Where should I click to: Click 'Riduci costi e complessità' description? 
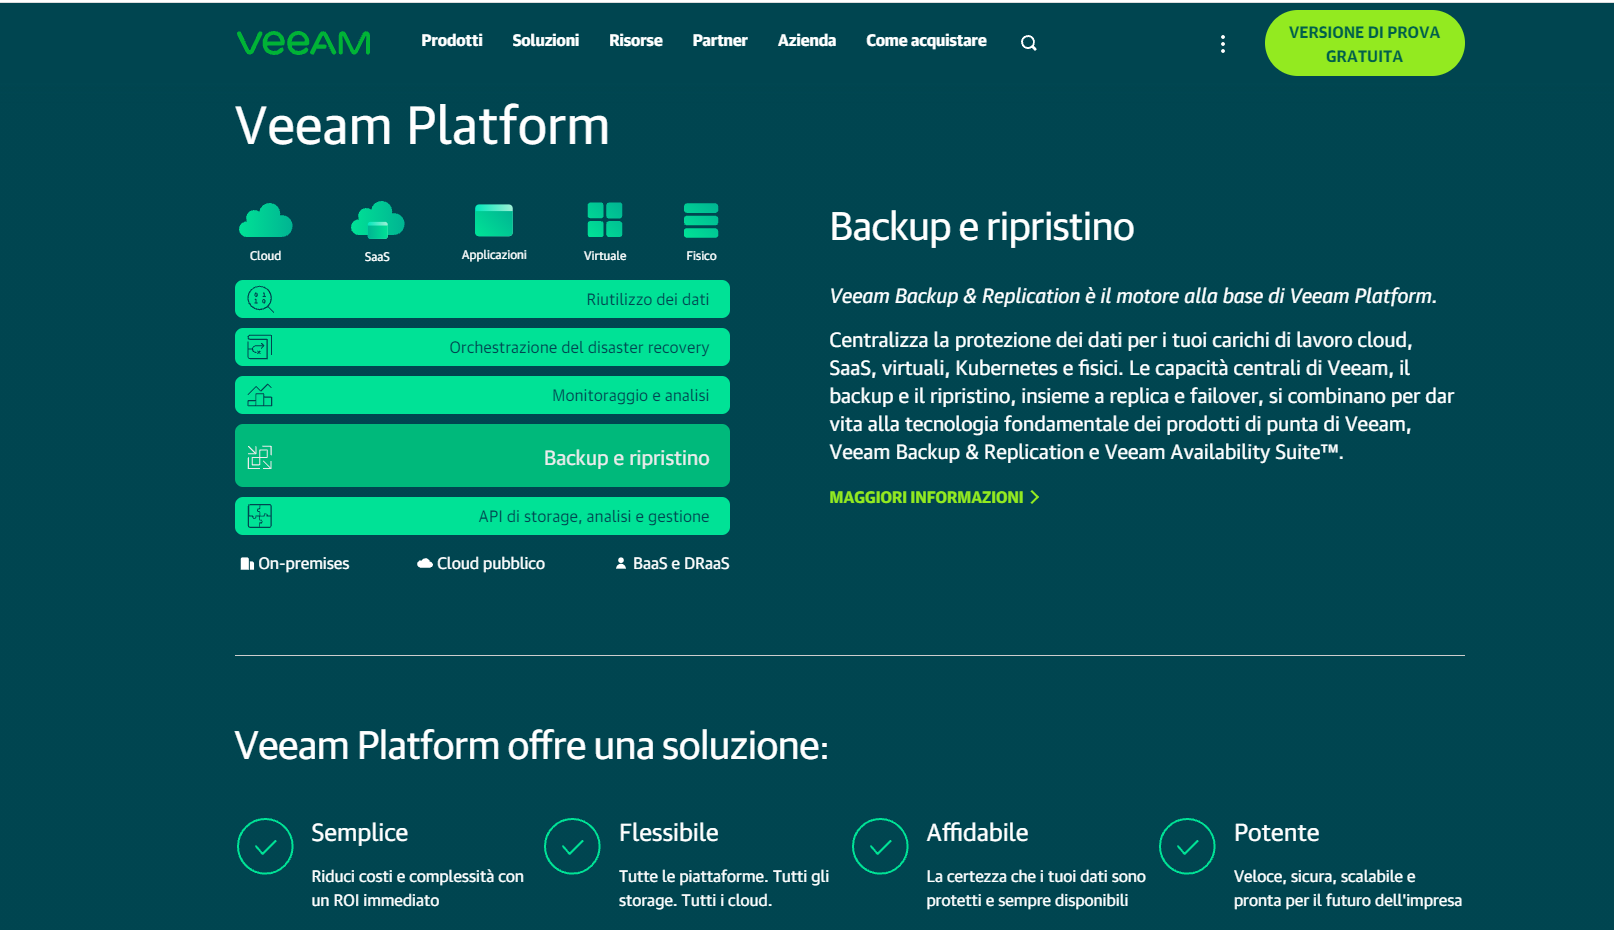(418, 888)
